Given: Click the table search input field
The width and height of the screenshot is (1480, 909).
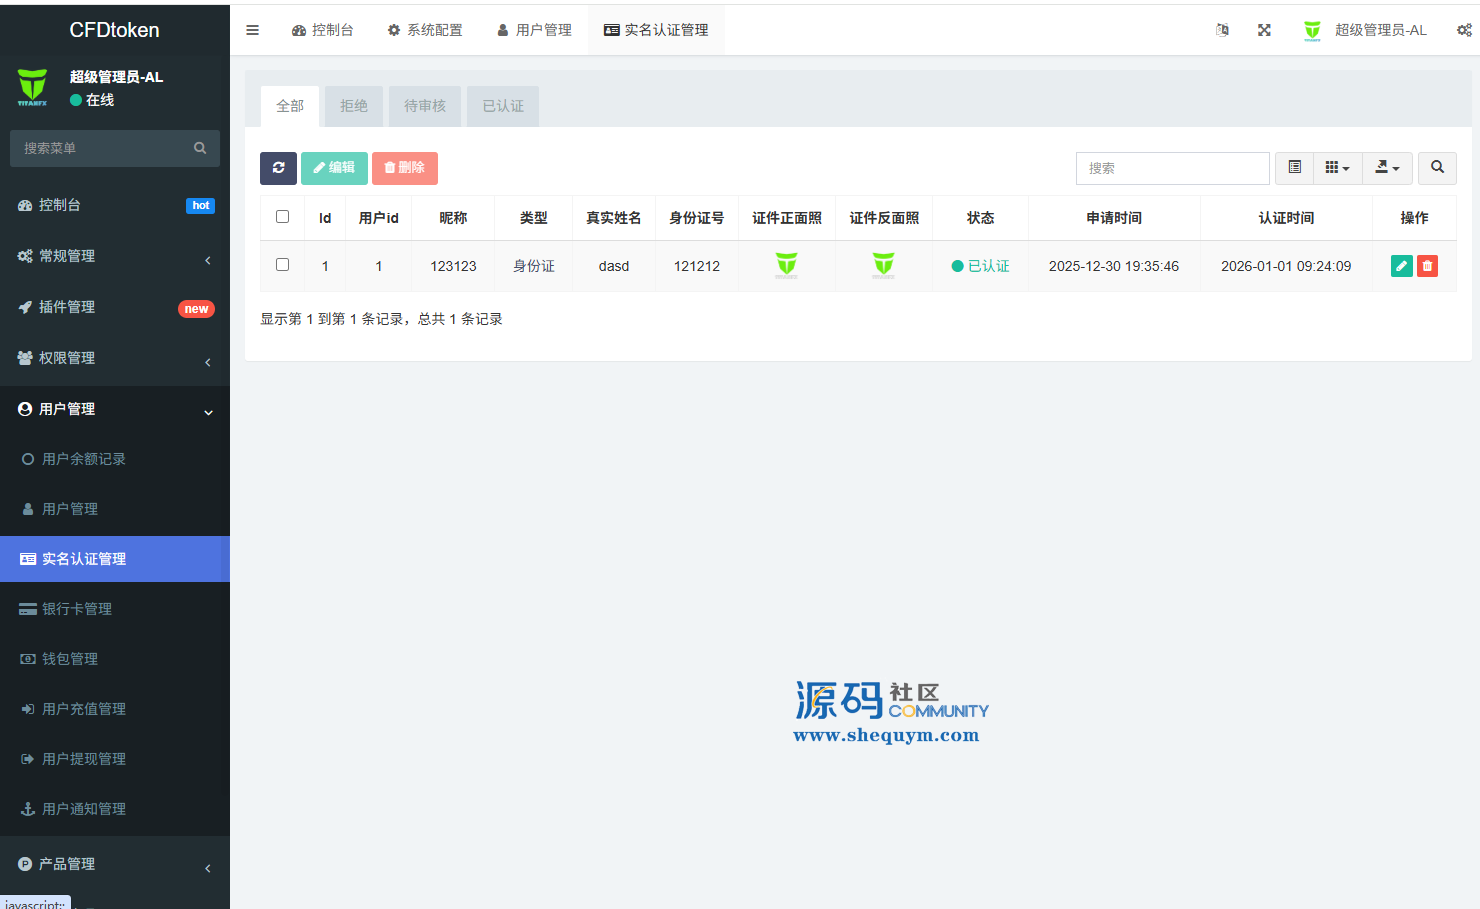Looking at the screenshot, I should 1172,168.
